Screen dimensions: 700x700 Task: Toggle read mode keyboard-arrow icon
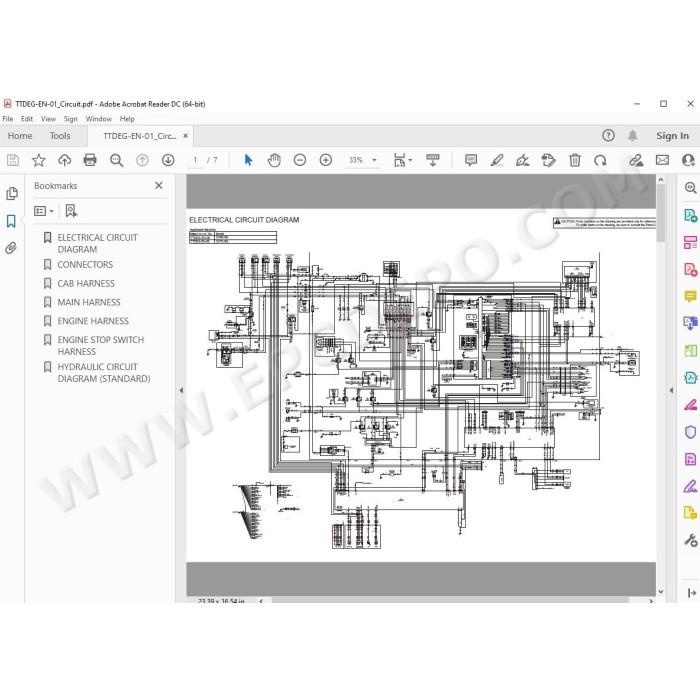click(x=433, y=160)
